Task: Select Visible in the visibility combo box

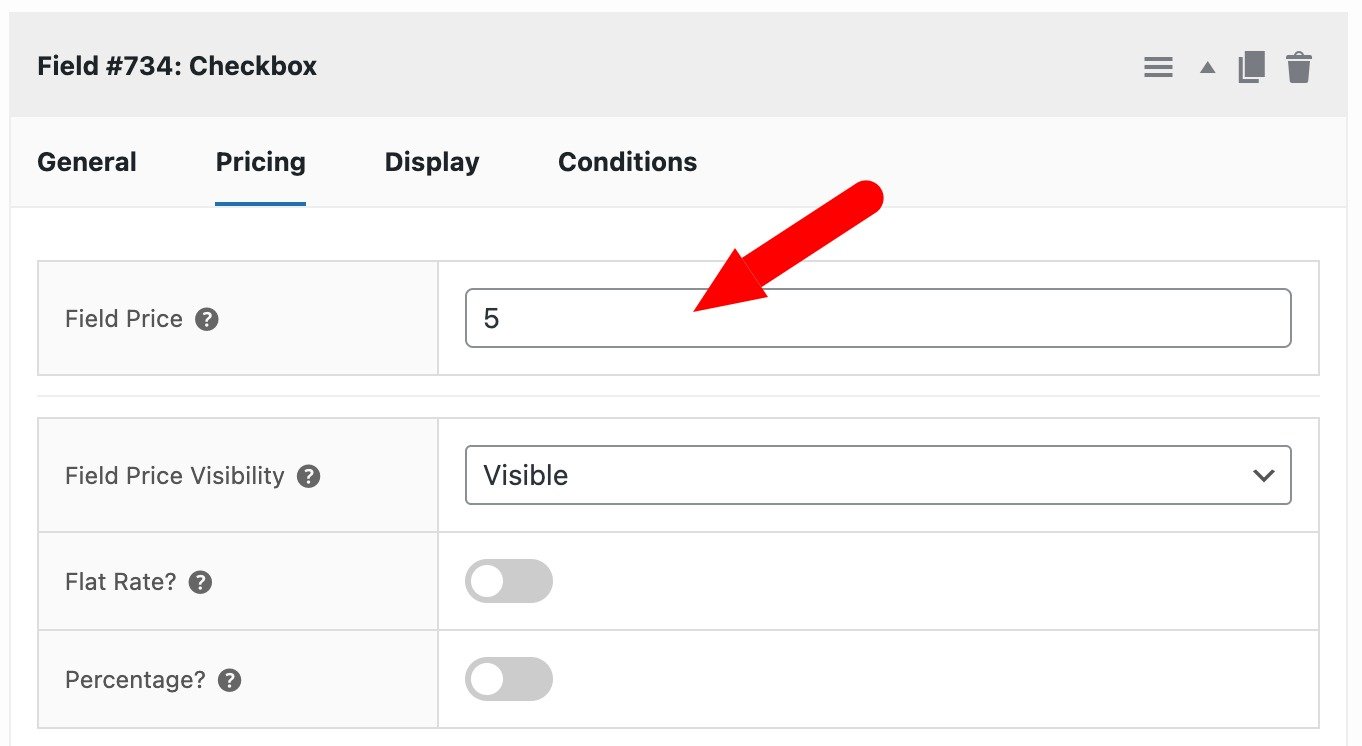Action: pos(878,476)
